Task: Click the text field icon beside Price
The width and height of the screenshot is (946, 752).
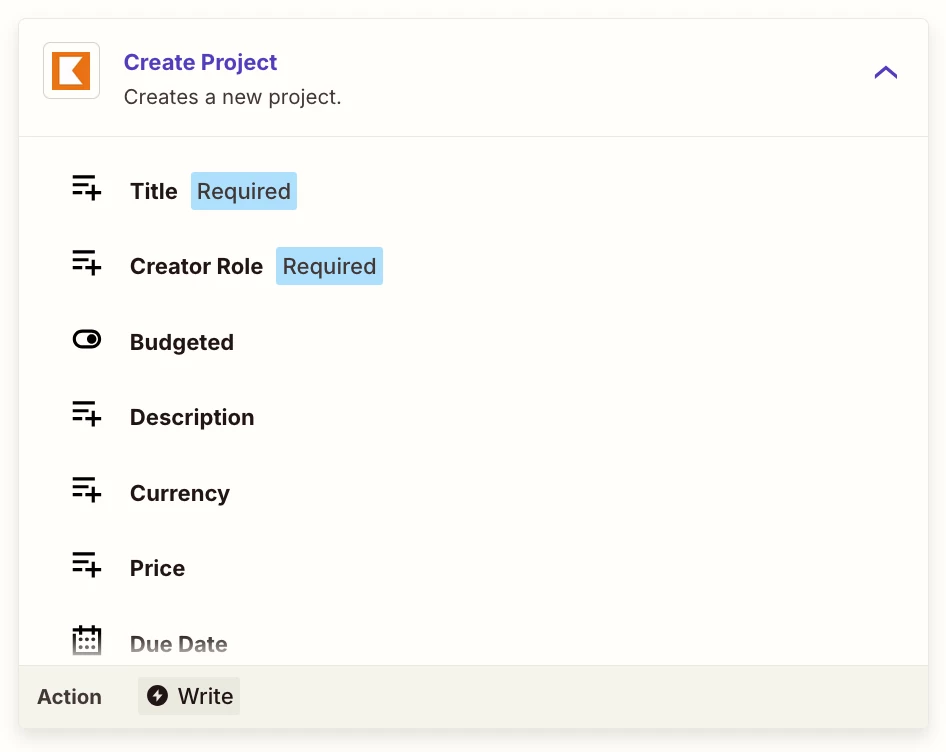Action: (x=87, y=565)
